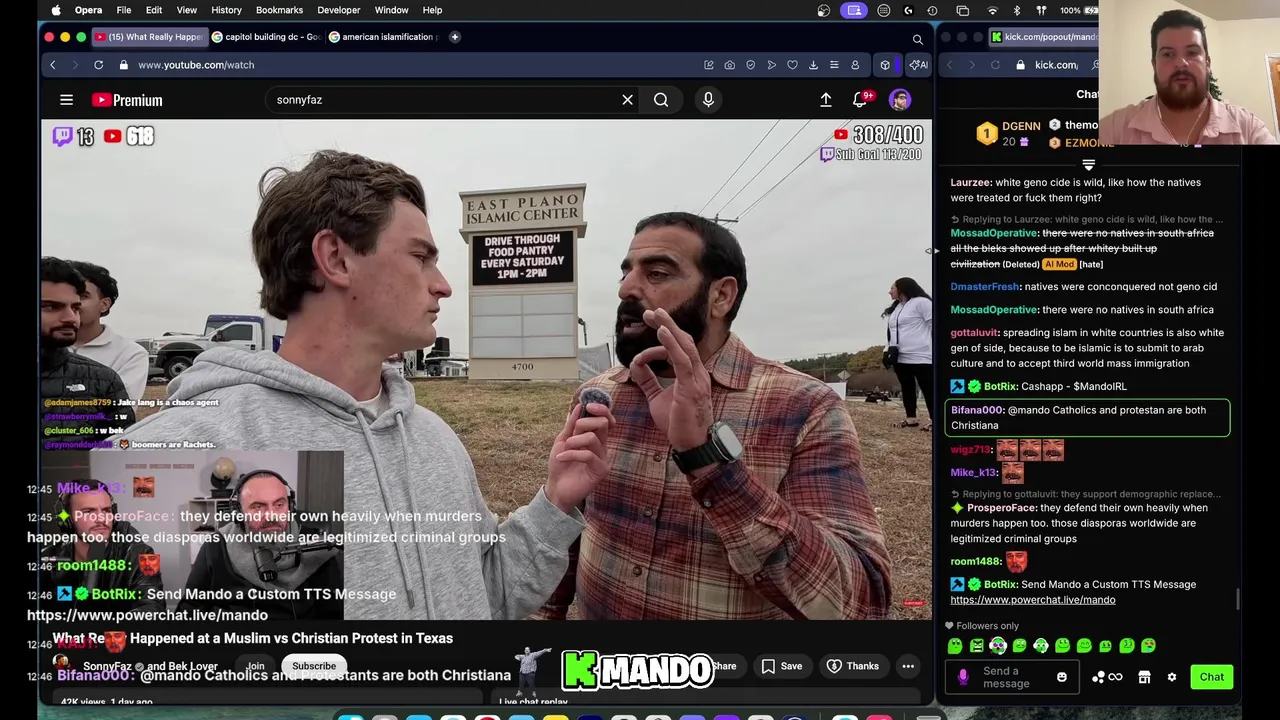Viewport: 1280px width, 720px height.
Task: Open macOS Wi-Fi status menu
Action: tap(992, 10)
